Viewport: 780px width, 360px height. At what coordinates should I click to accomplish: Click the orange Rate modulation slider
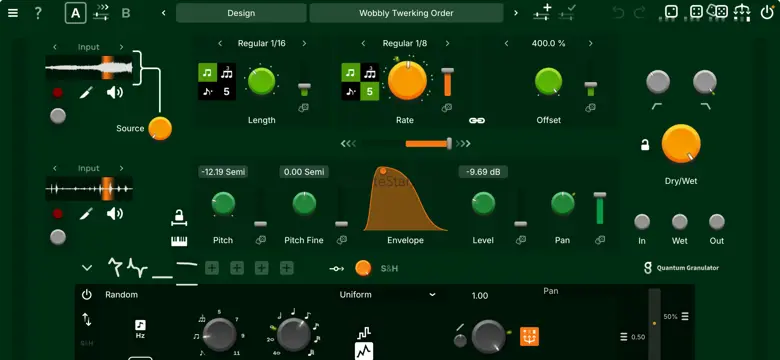tap(447, 82)
